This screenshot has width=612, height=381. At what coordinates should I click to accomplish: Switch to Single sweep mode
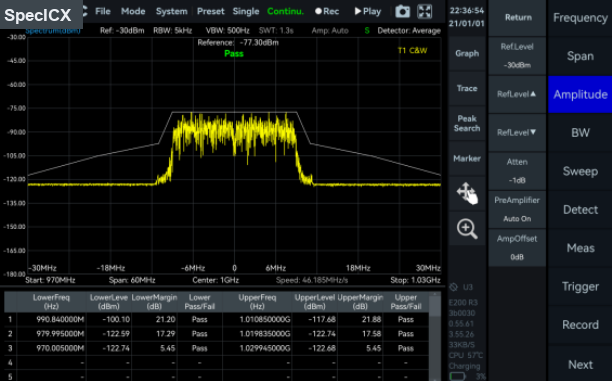(x=246, y=11)
